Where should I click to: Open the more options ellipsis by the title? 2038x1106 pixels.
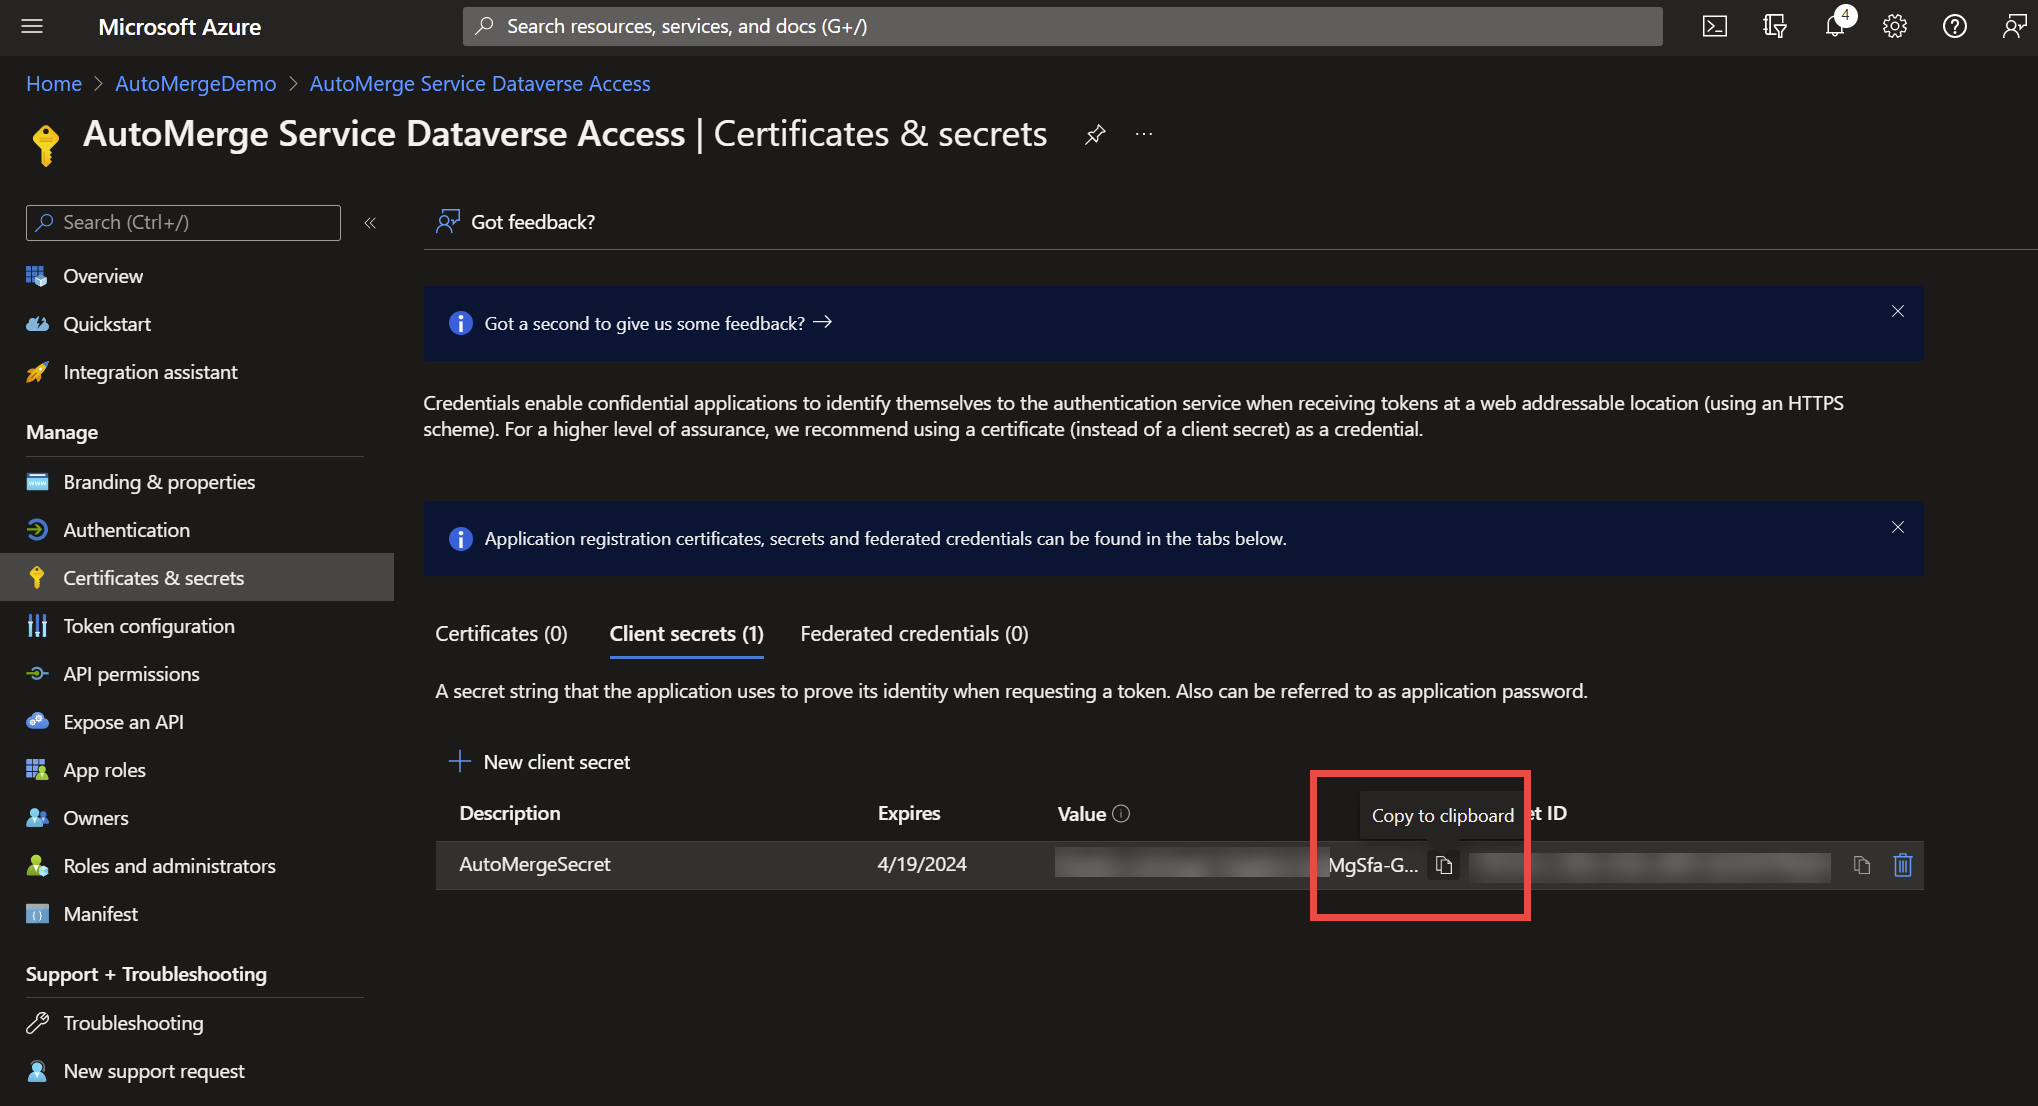[x=1144, y=134]
